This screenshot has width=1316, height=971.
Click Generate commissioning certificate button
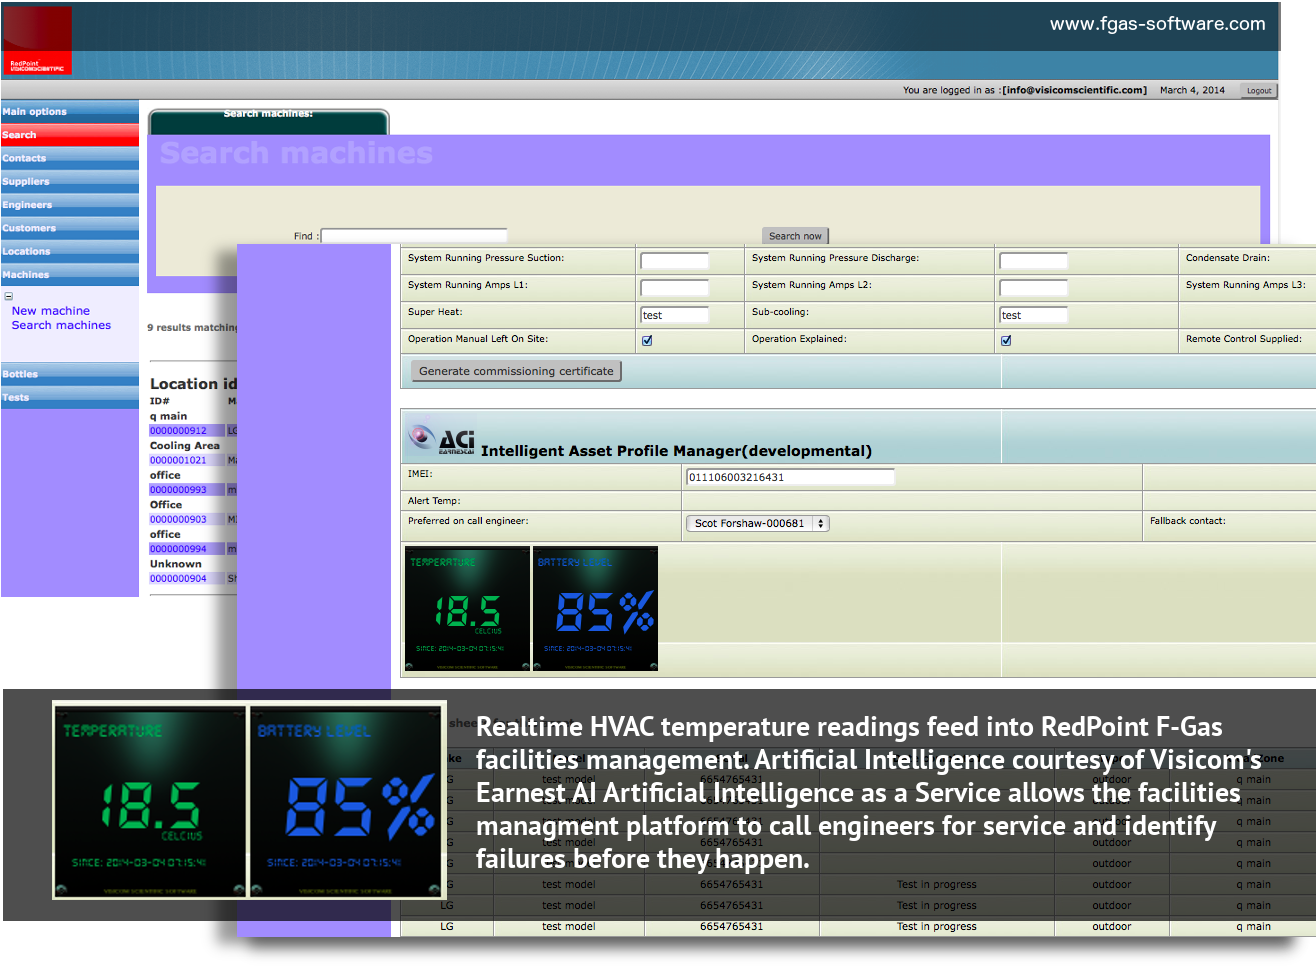click(516, 371)
